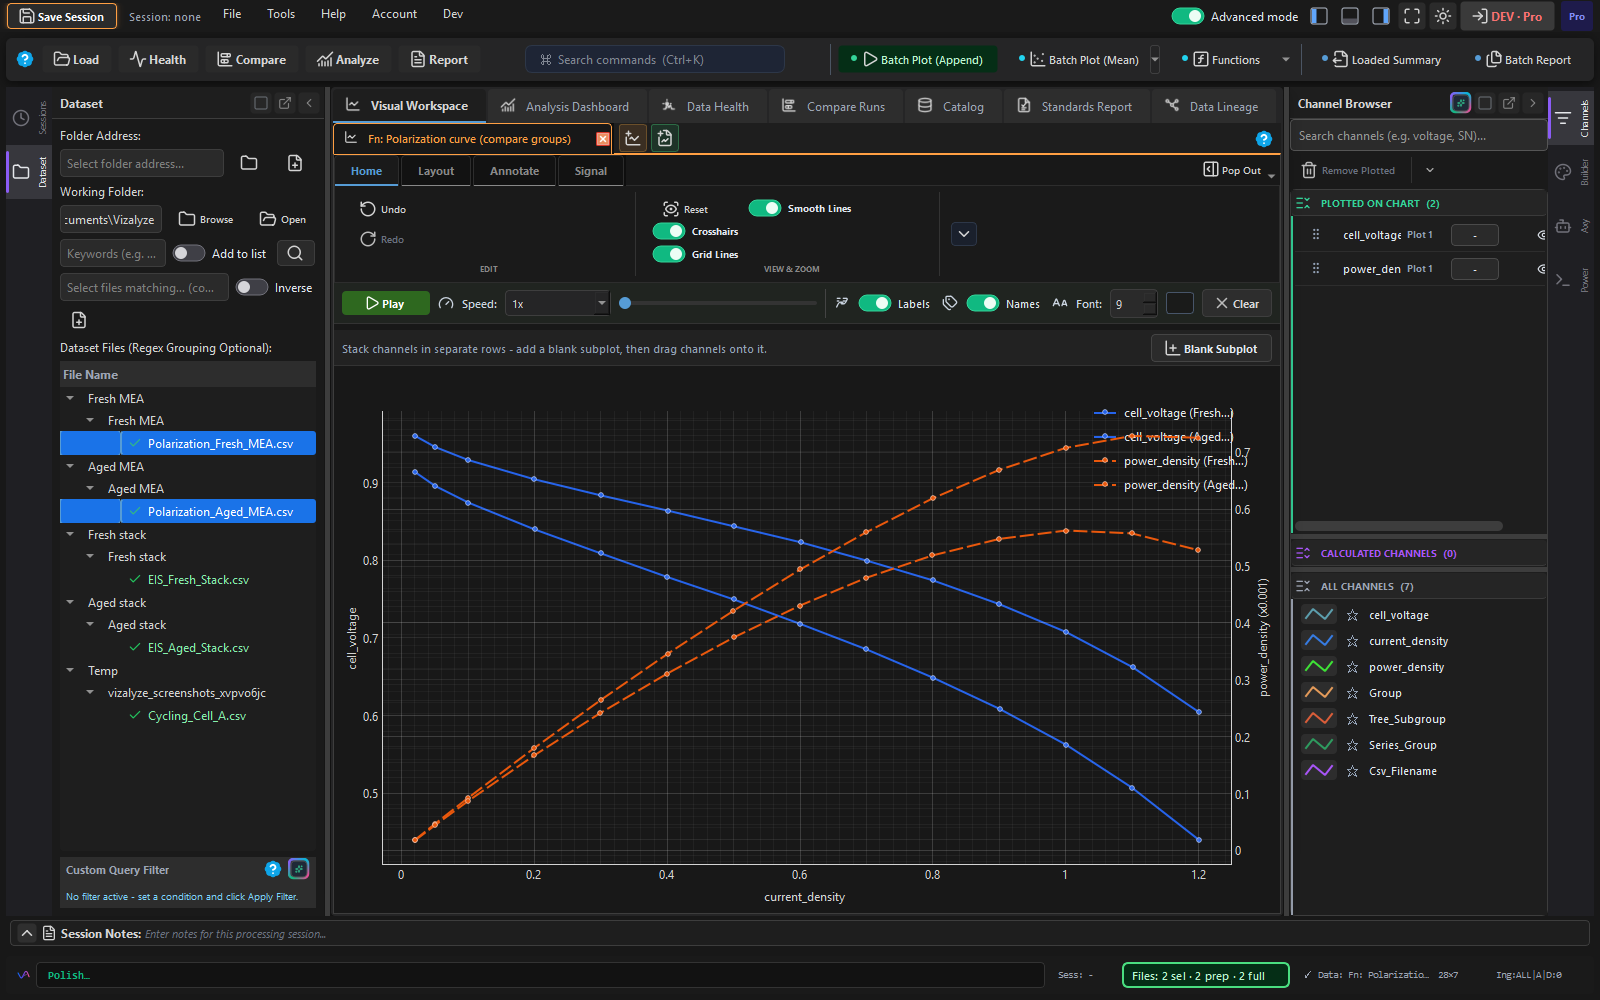Click the keyword search magnifier icon
Screen dimensions: 1600x1000
[295, 253]
